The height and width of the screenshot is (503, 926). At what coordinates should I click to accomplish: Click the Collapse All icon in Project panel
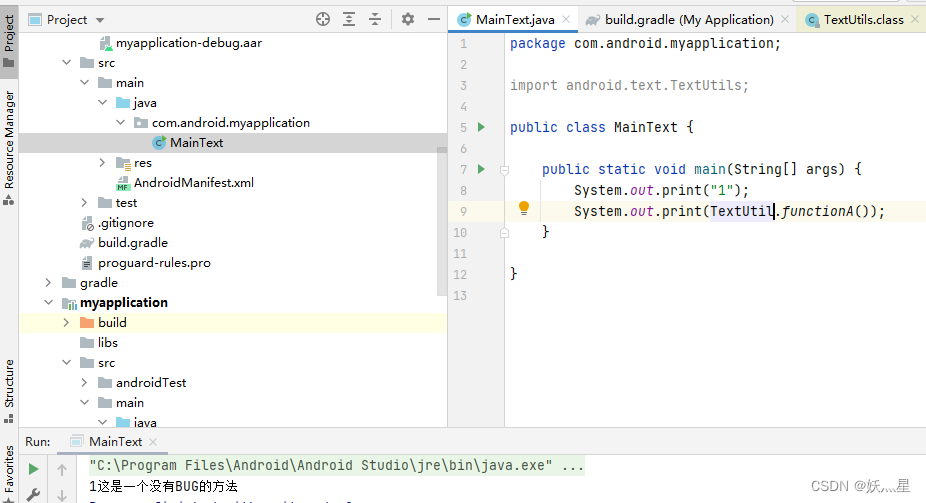(x=375, y=19)
